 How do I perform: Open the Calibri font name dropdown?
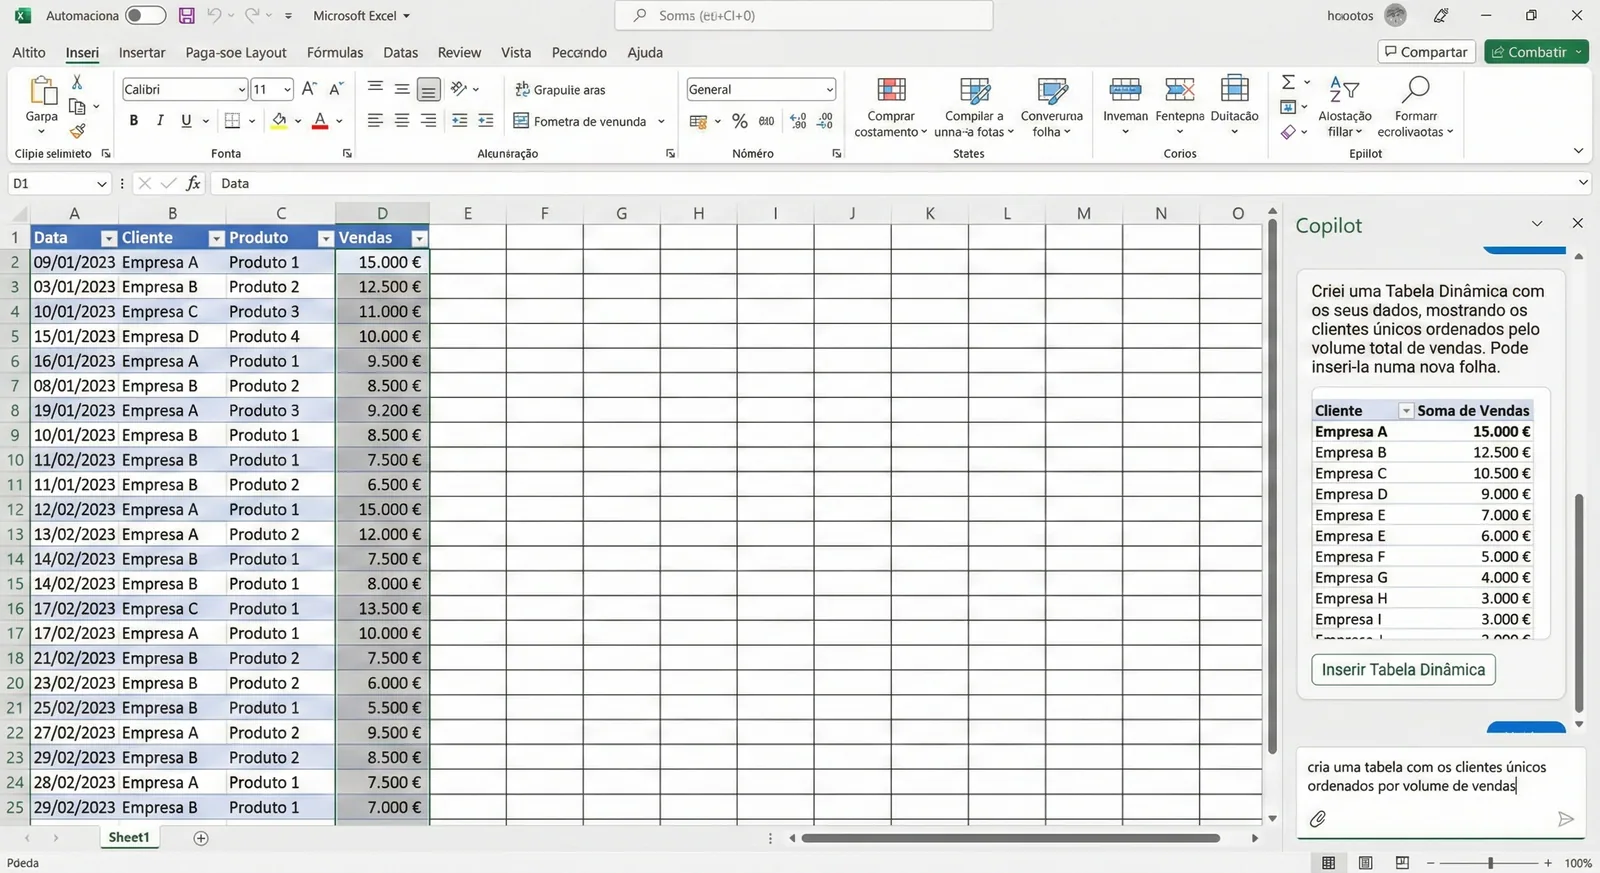coord(241,90)
